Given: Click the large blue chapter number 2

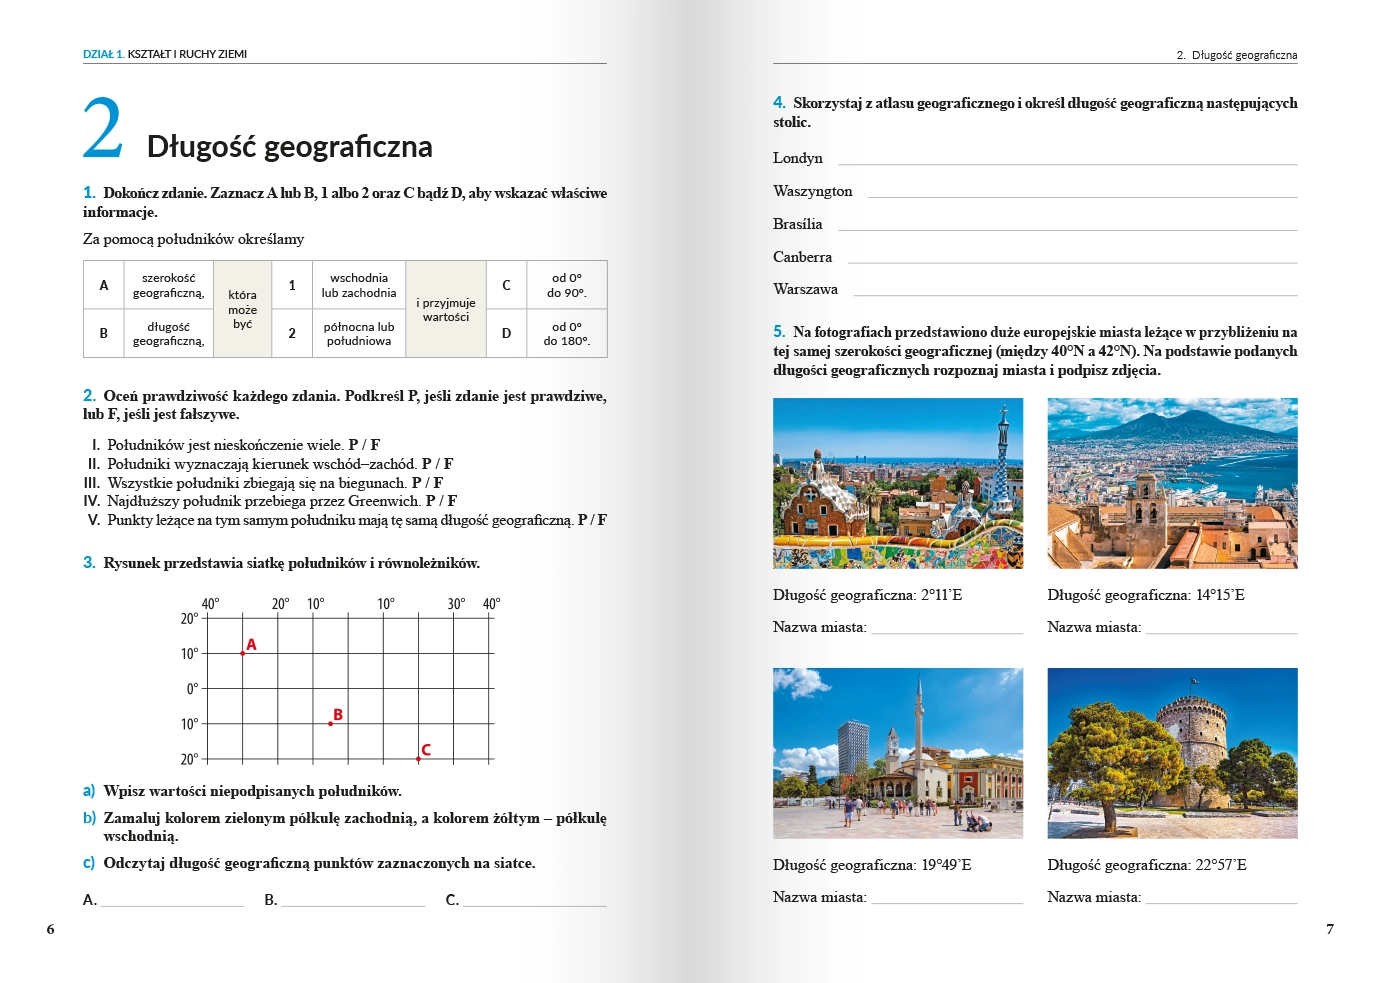Looking at the screenshot, I should [x=103, y=128].
